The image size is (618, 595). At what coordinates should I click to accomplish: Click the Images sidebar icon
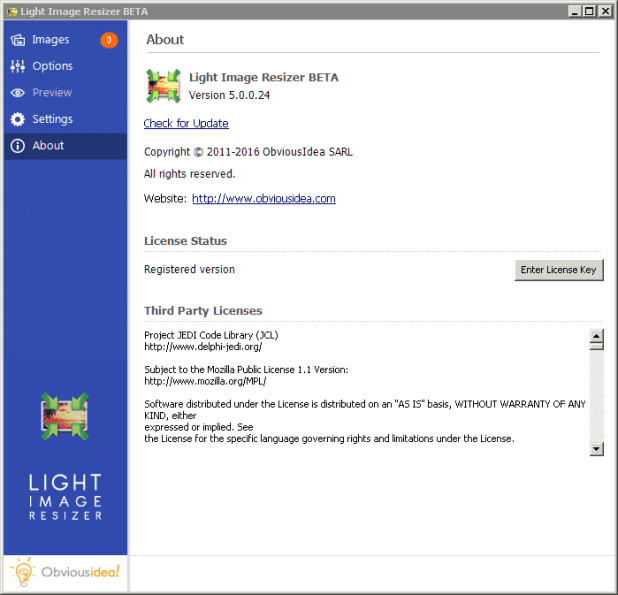click(18, 40)
